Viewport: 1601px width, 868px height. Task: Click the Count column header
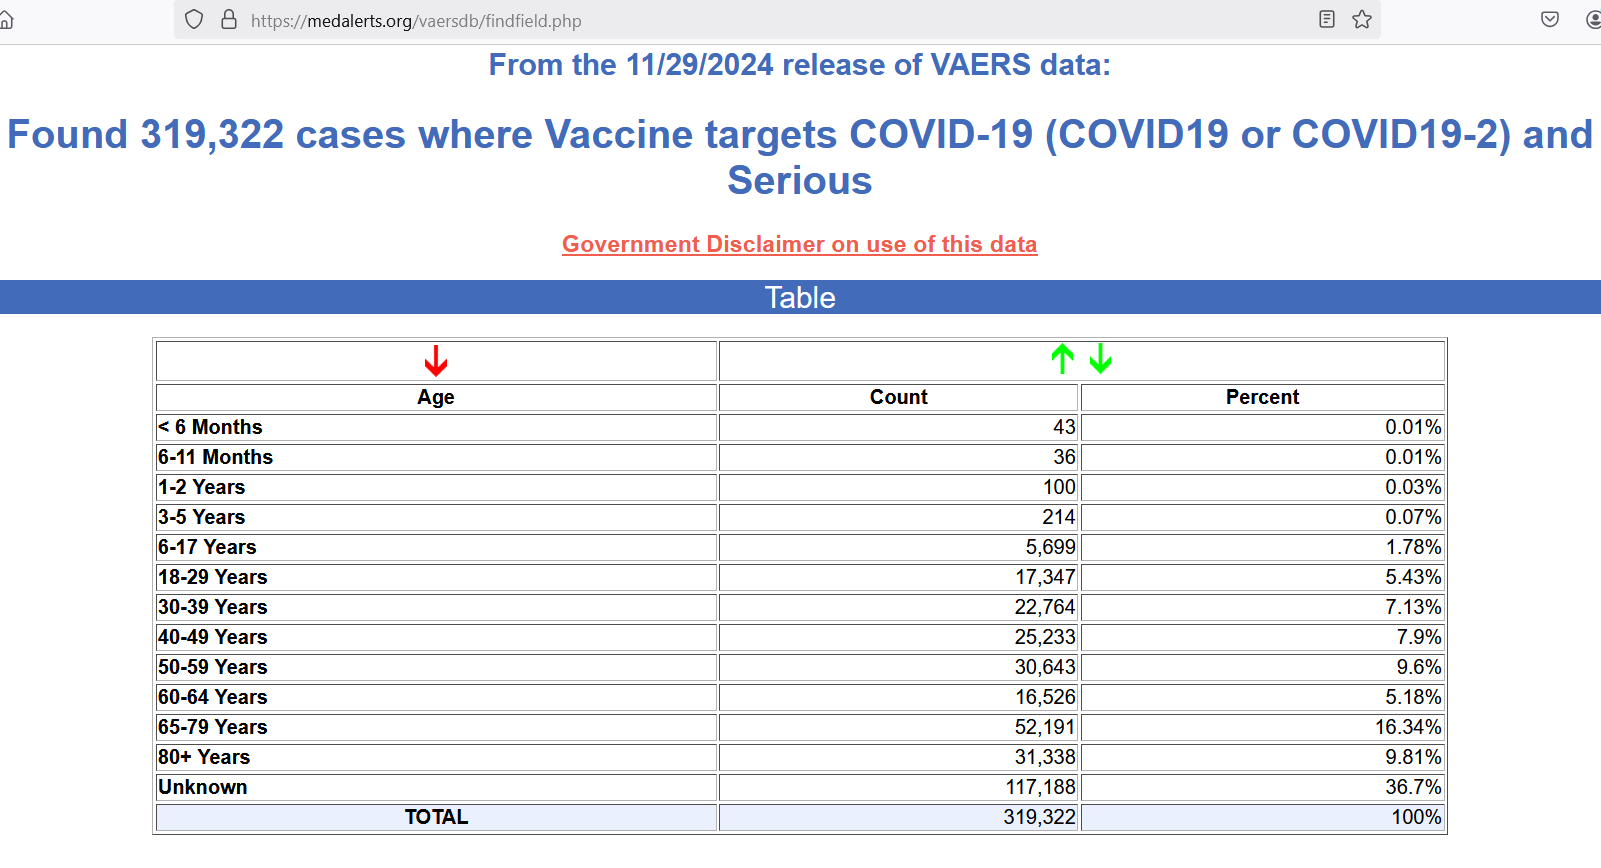[x=898, y=397]
